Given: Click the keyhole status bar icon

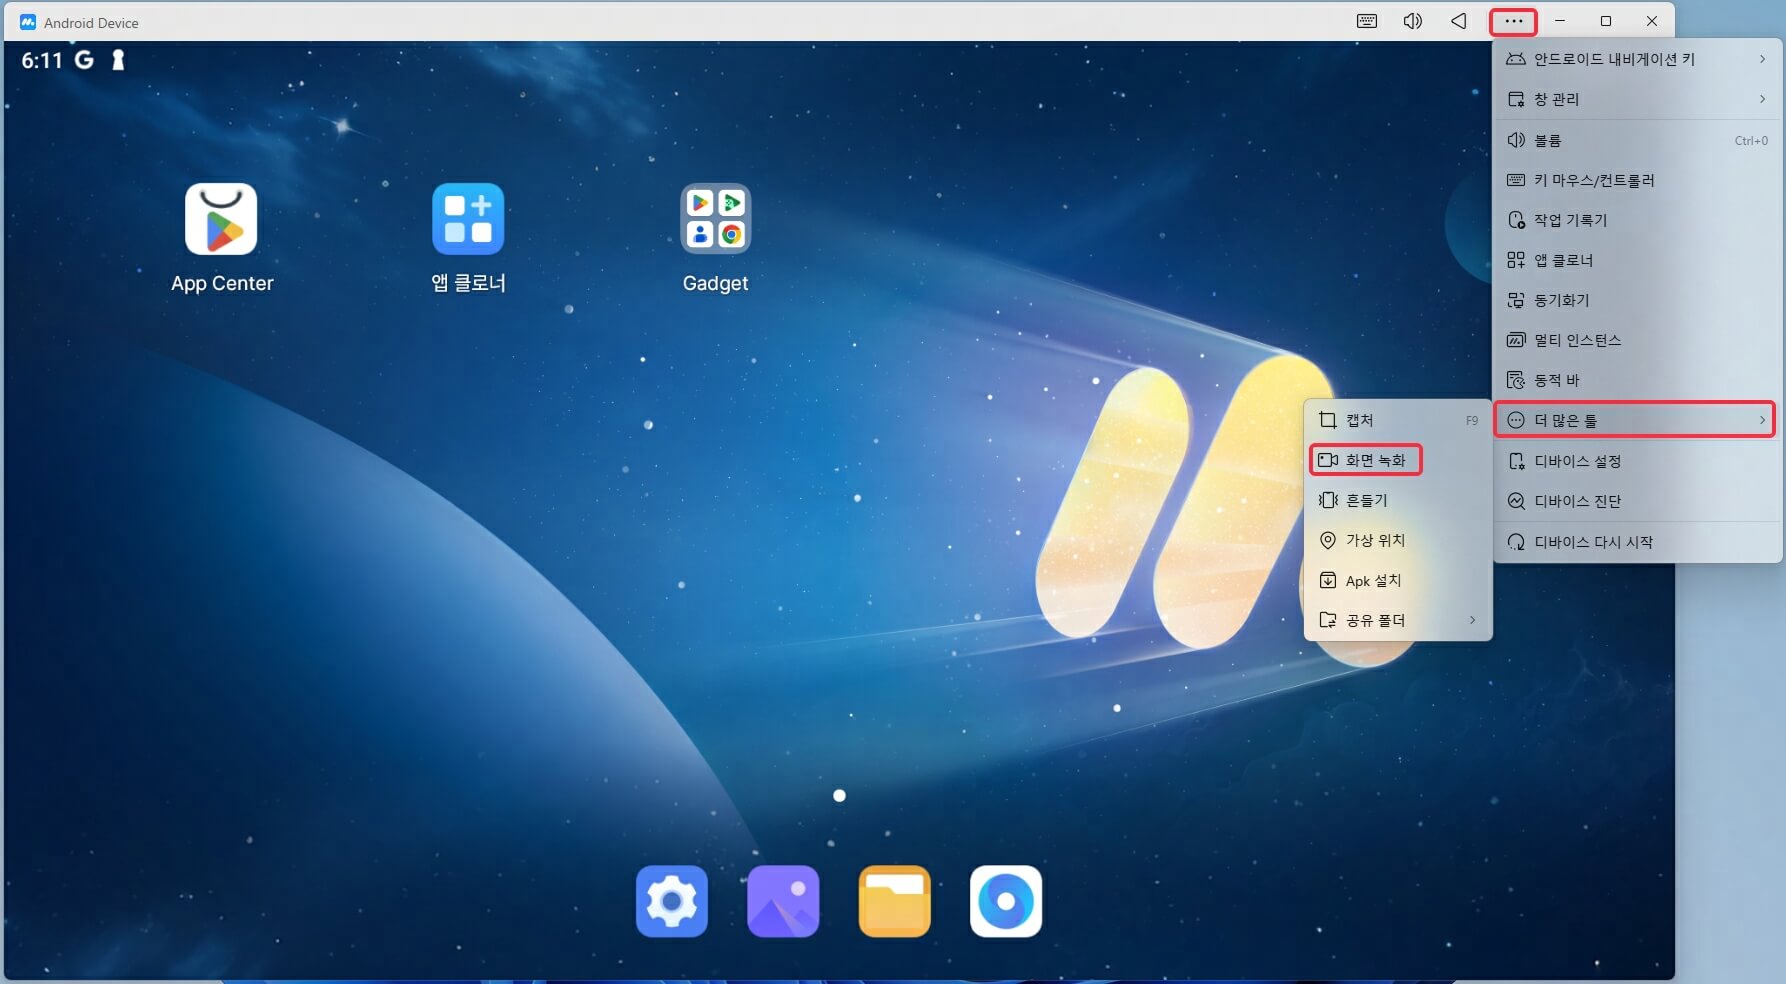Looking at the screenshot, I should coord(118,60).
